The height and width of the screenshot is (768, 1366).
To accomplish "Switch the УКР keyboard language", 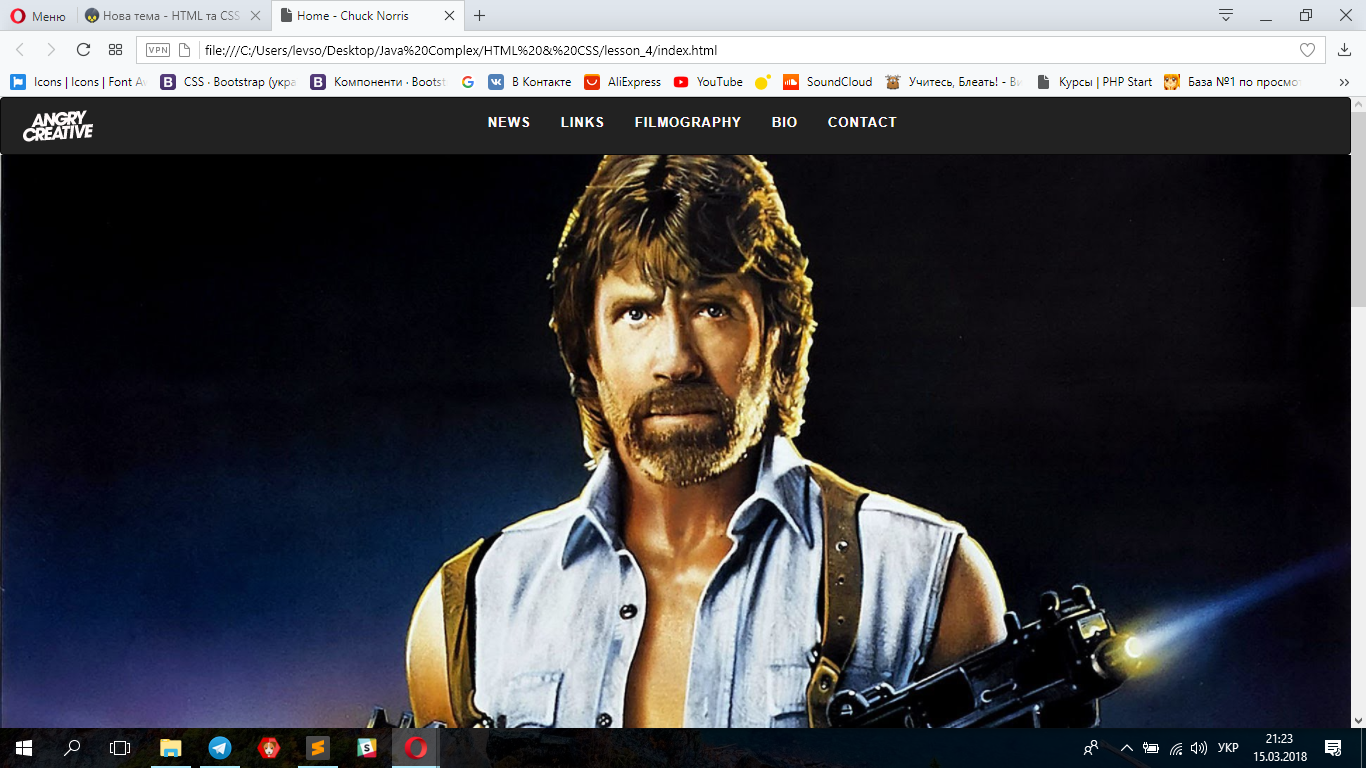I will (1229, 748).
